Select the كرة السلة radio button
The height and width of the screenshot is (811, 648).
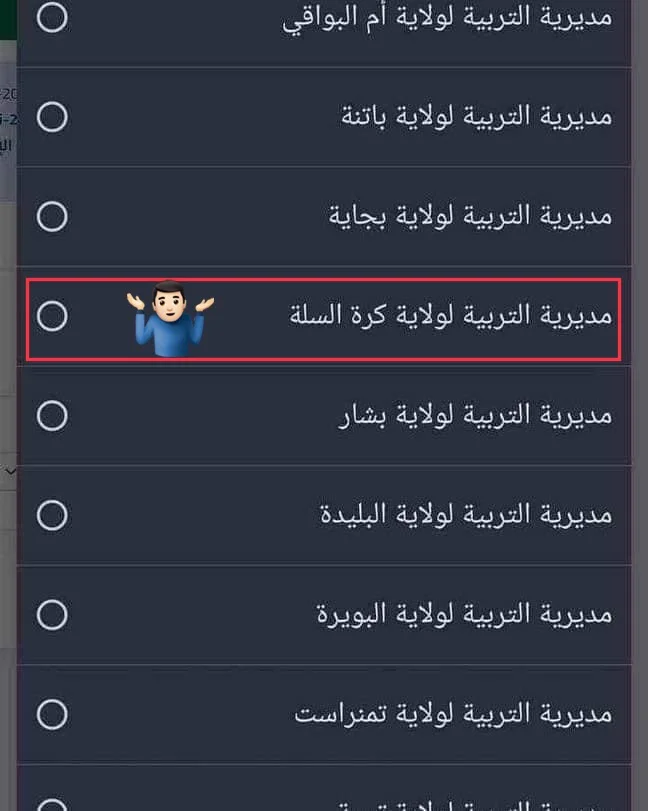tap(52, 316)
